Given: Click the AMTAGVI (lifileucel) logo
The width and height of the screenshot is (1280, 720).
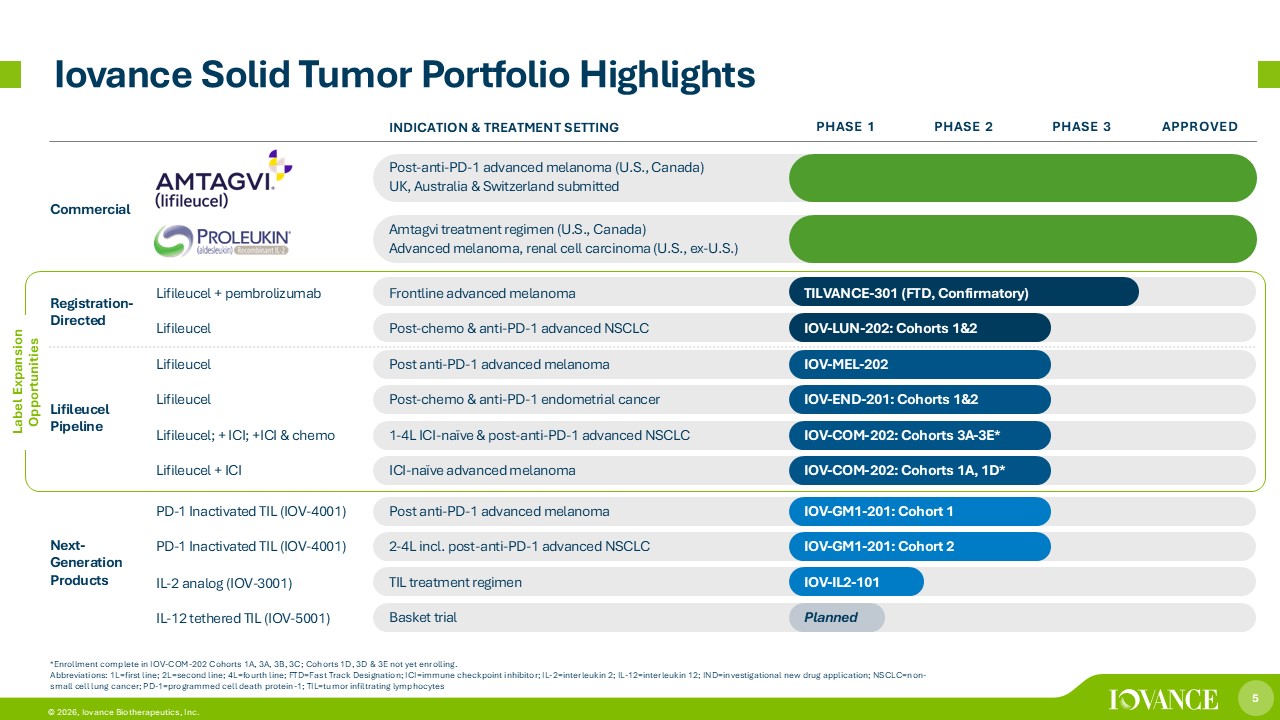Looking at the screenshot, I should [223, 180].
